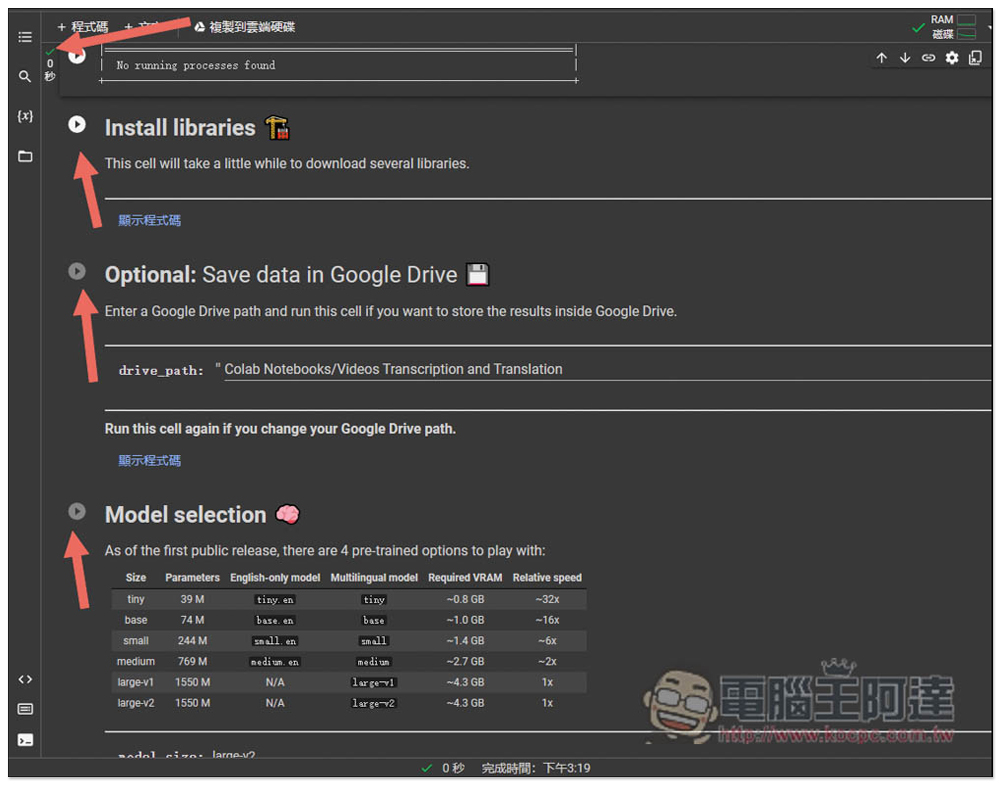Open the table of contents sidebar icon
Viewport: 1000px width, 786px height.
coord(25,37)
